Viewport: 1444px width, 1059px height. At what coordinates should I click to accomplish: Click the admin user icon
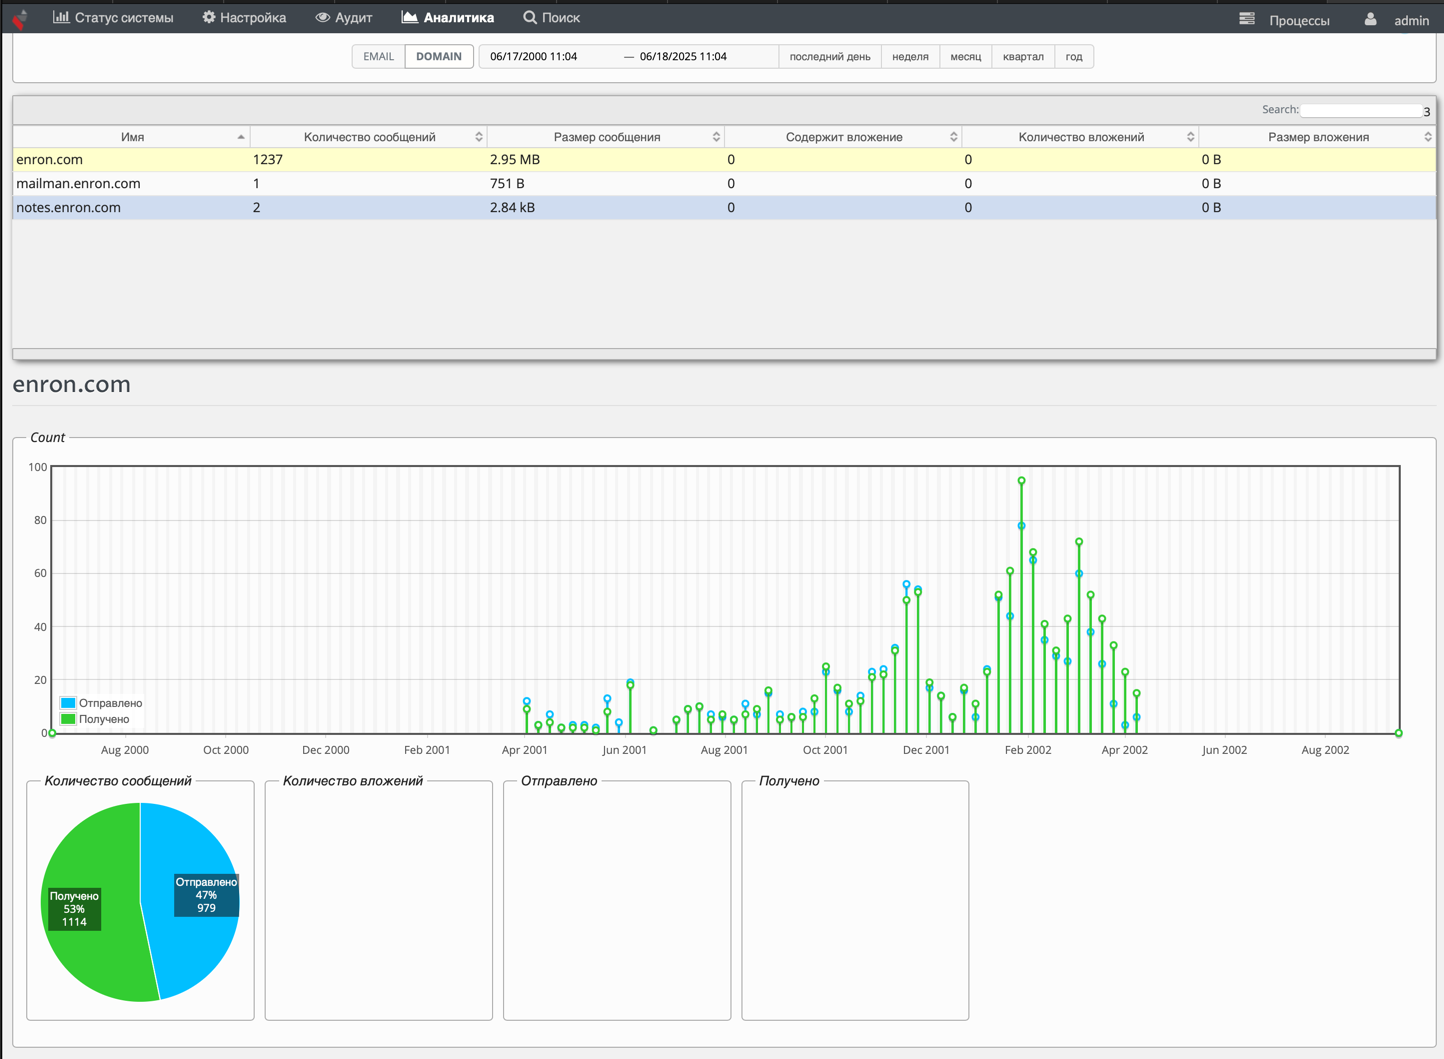point(1370,19)
